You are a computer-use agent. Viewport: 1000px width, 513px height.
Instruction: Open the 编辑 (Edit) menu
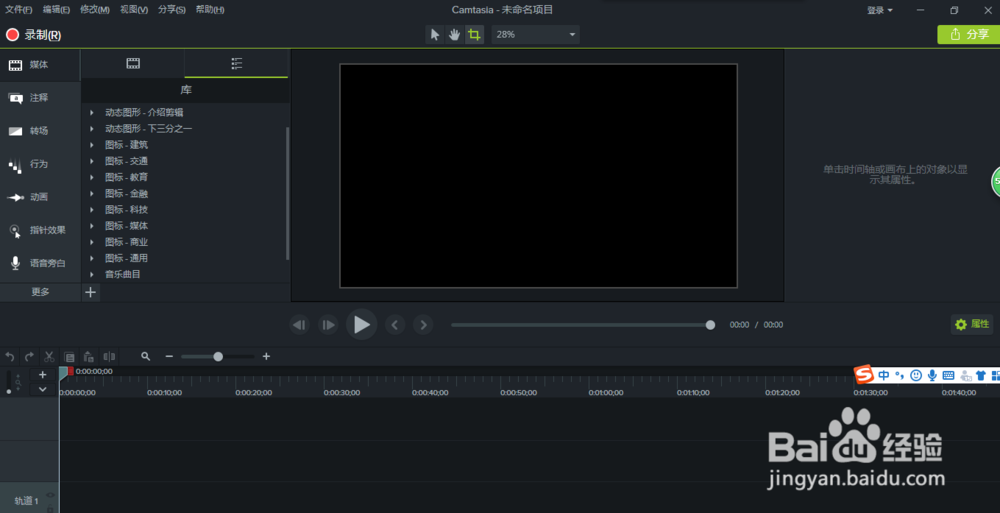[56, 10]
